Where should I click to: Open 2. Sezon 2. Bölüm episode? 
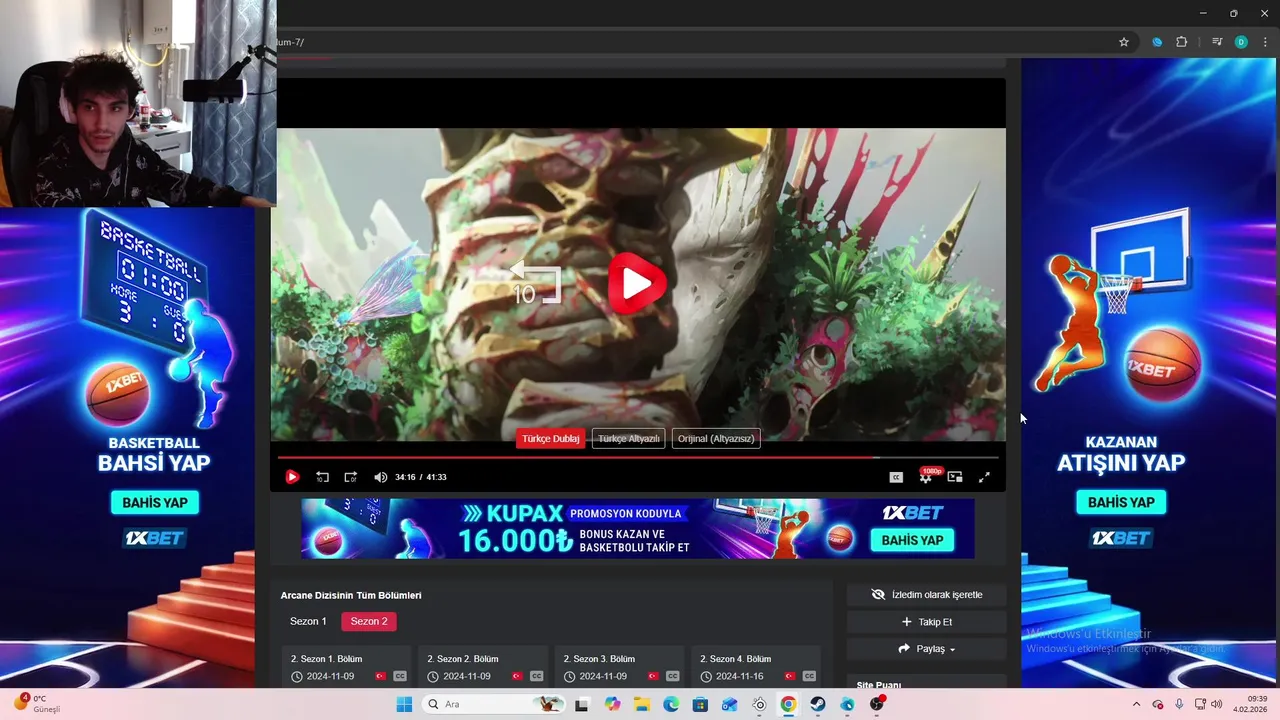(x=483, y=667)
